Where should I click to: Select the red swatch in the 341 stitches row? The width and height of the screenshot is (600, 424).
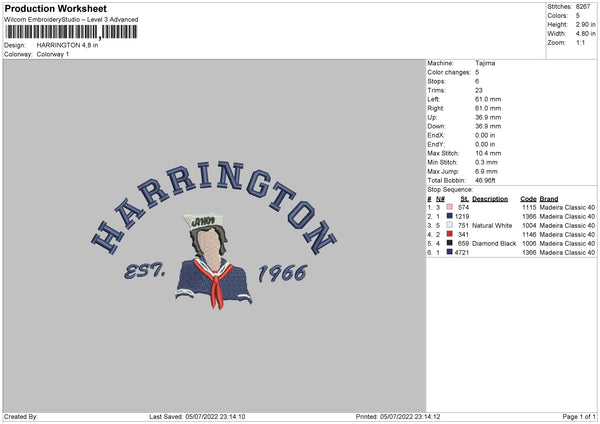[x=449, y=234]
